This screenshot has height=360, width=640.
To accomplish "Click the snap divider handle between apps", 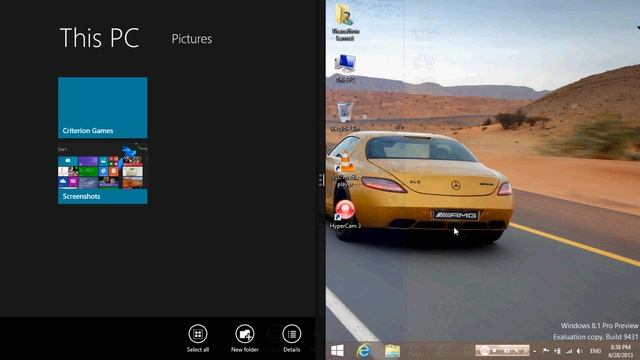I will (x=321, y=180).
